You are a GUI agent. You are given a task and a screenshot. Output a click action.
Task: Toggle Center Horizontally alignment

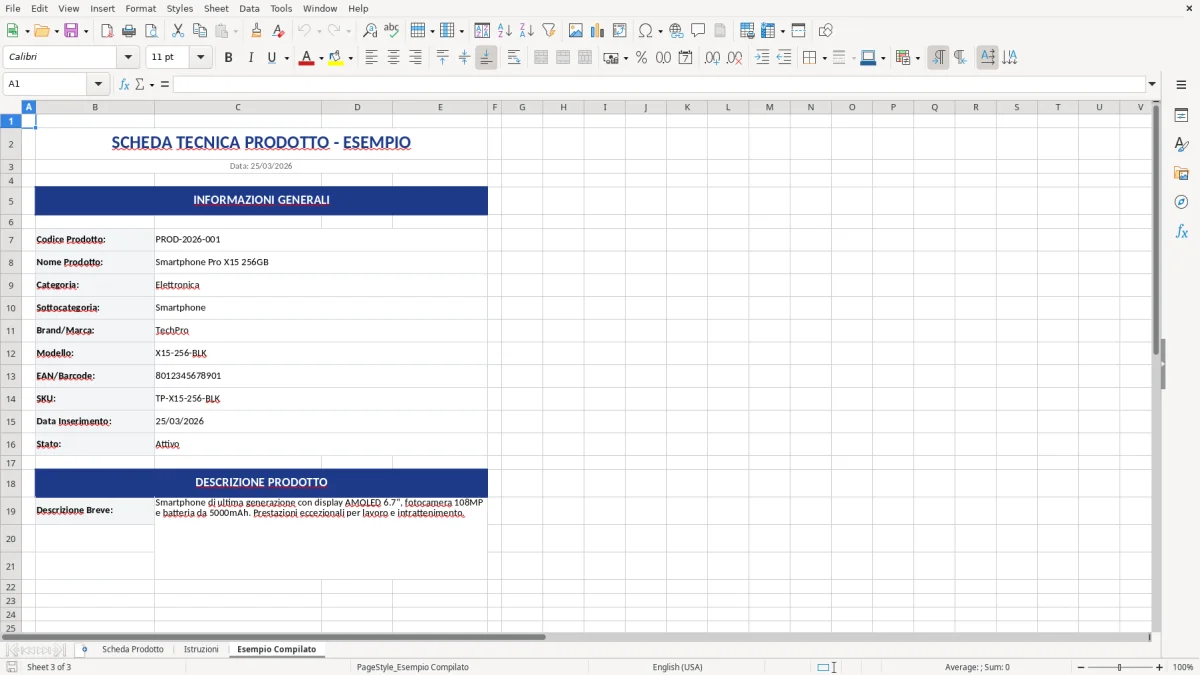point(393,58)
